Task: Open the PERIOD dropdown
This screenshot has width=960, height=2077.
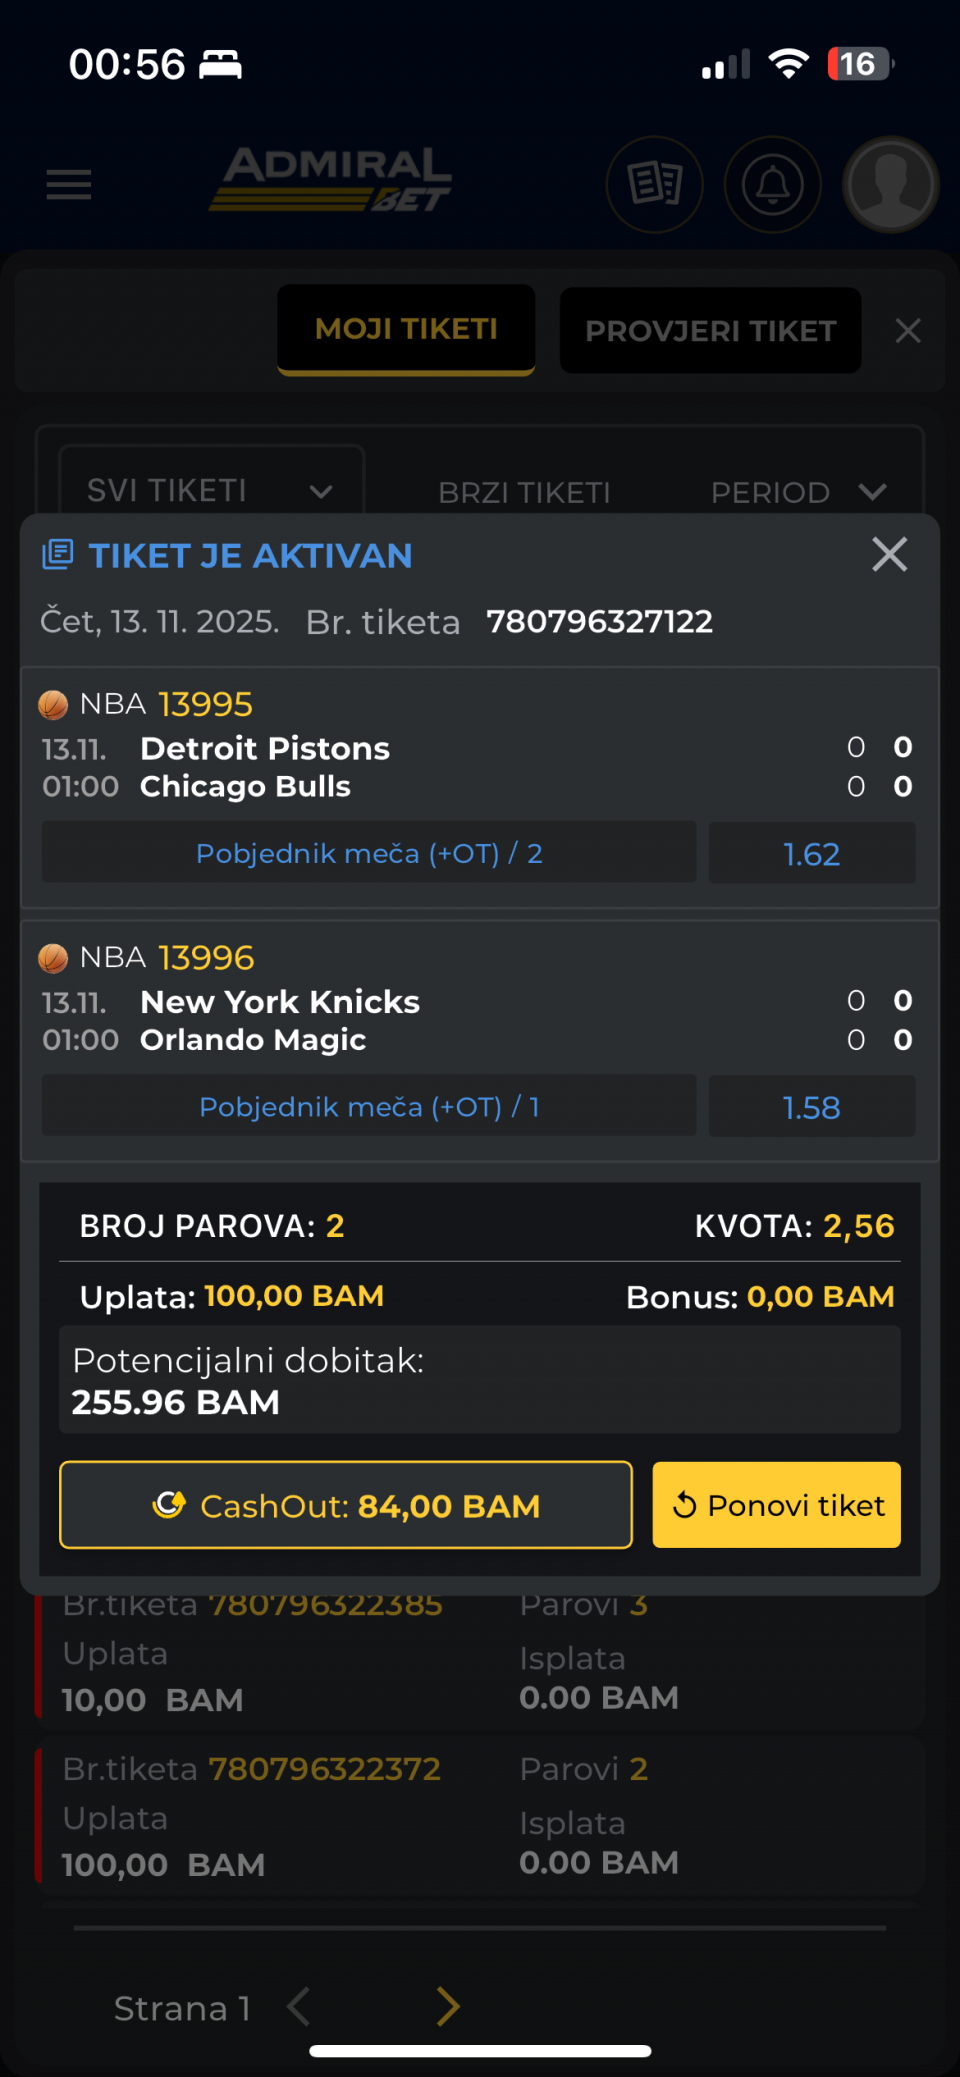Action: [798, 492]
